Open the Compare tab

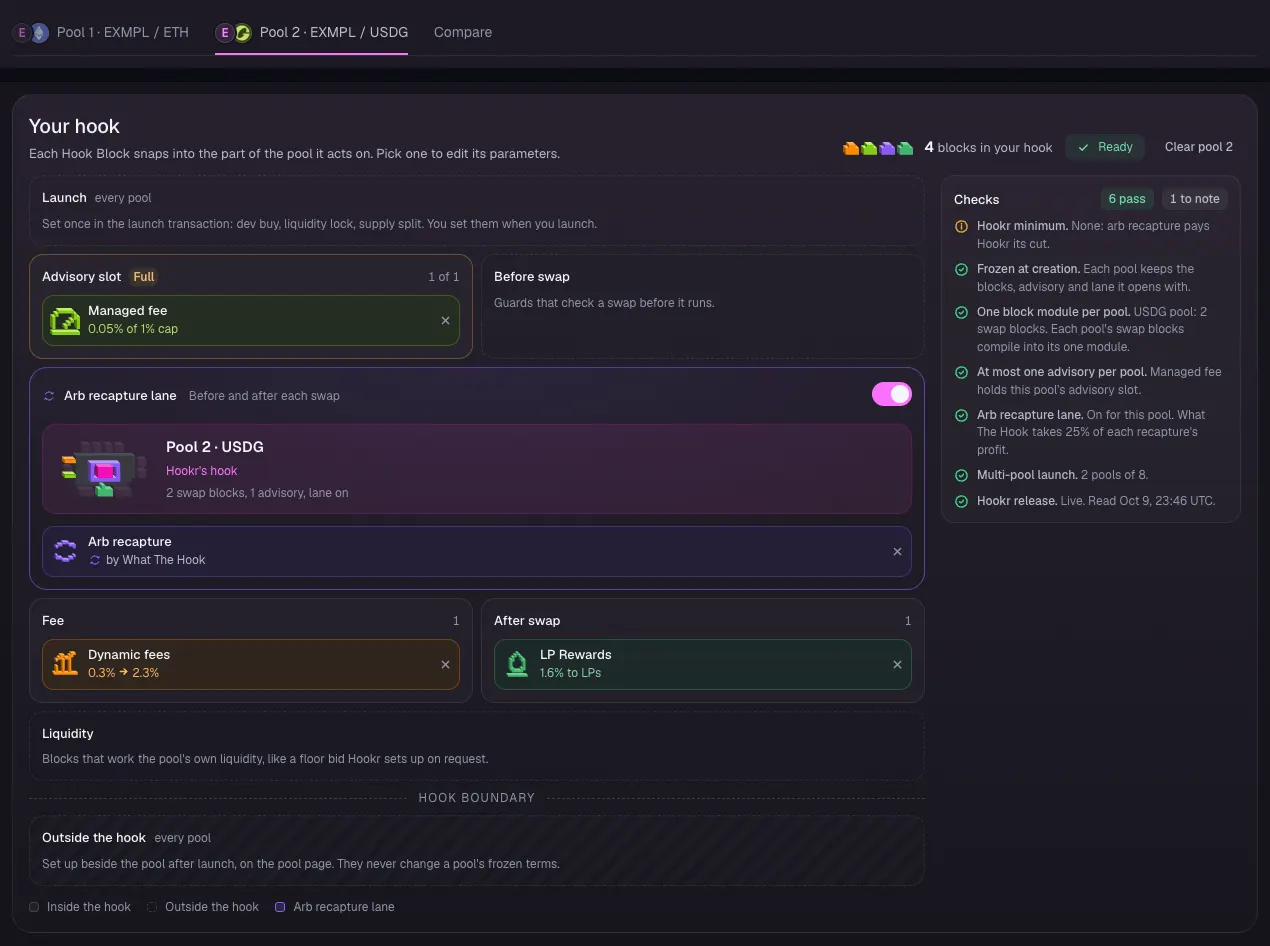[463, 32]
